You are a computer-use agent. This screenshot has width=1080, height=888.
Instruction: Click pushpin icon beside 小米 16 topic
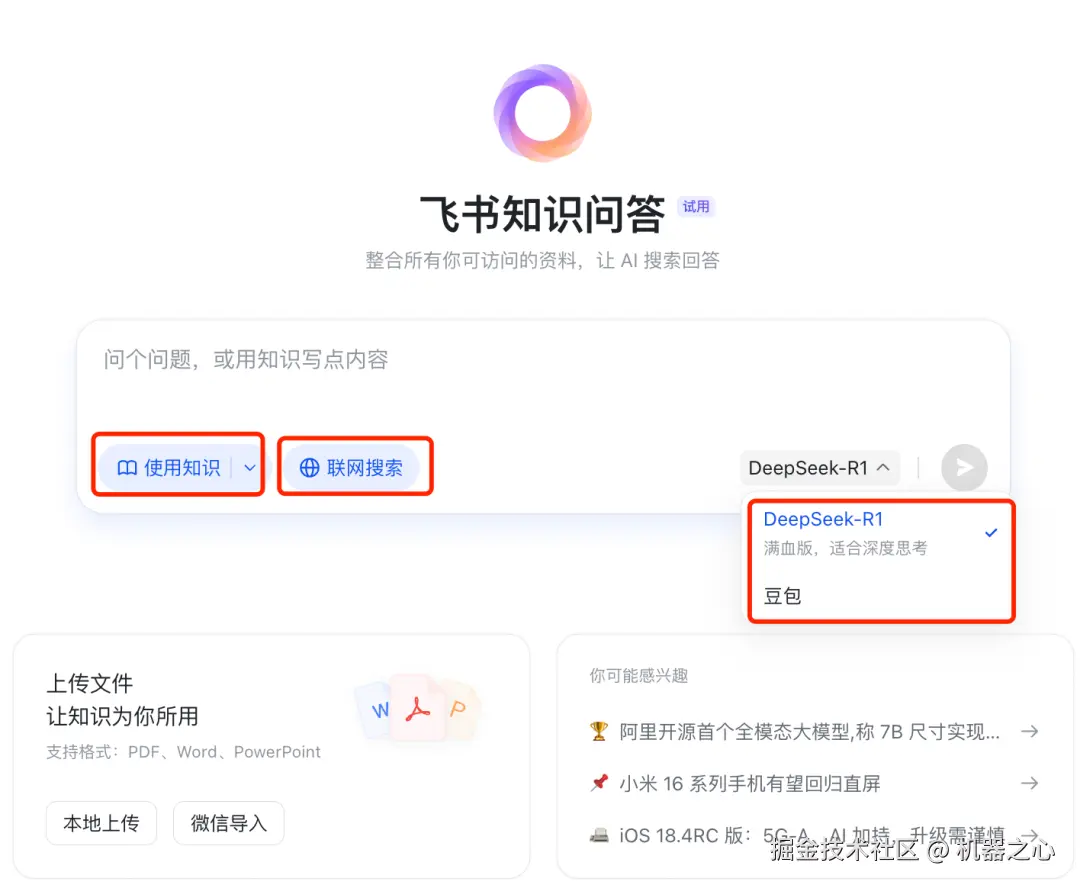pos(599,783)
